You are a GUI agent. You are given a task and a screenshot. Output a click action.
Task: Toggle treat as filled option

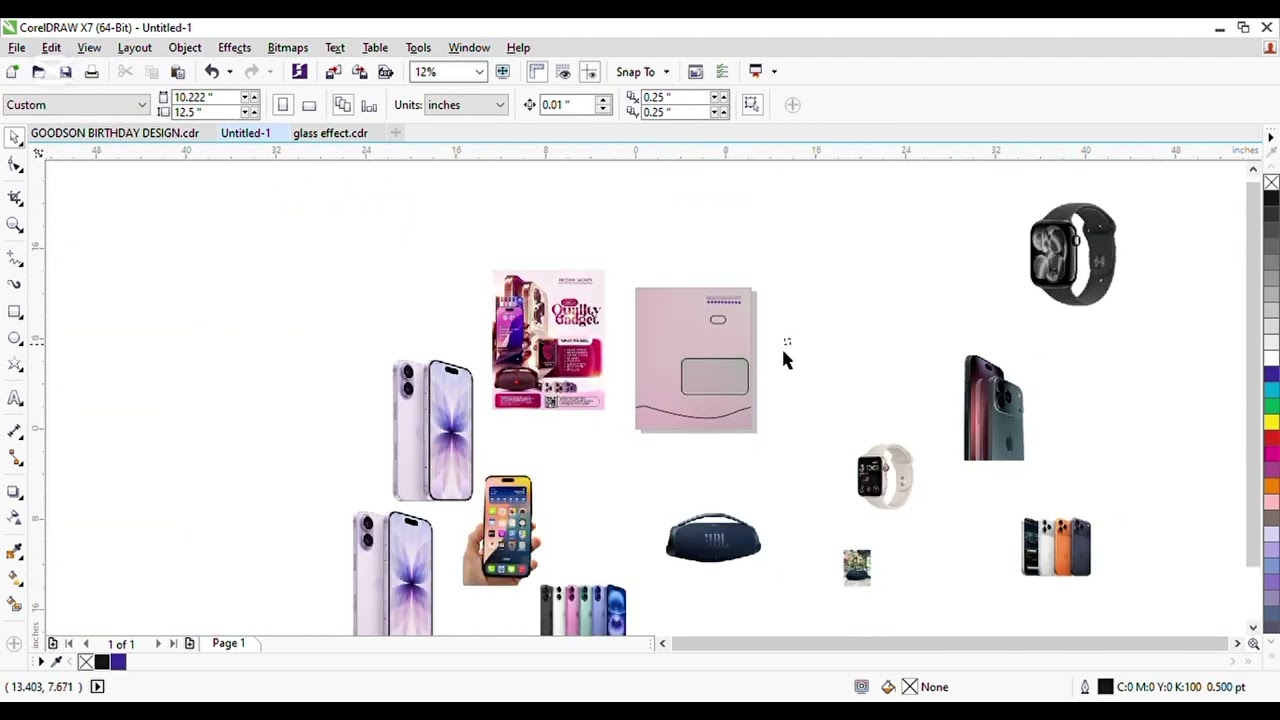(752, 104)
